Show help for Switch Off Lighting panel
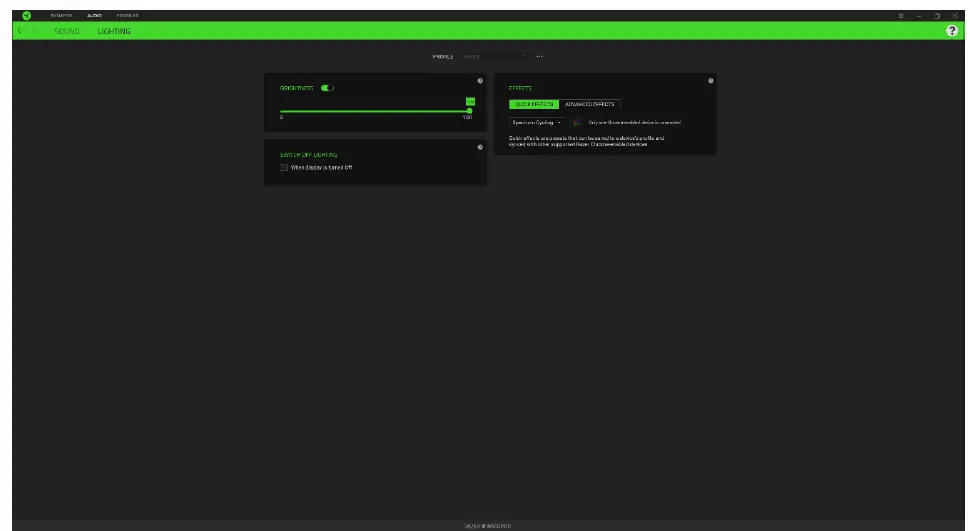 tap(480, 147)
